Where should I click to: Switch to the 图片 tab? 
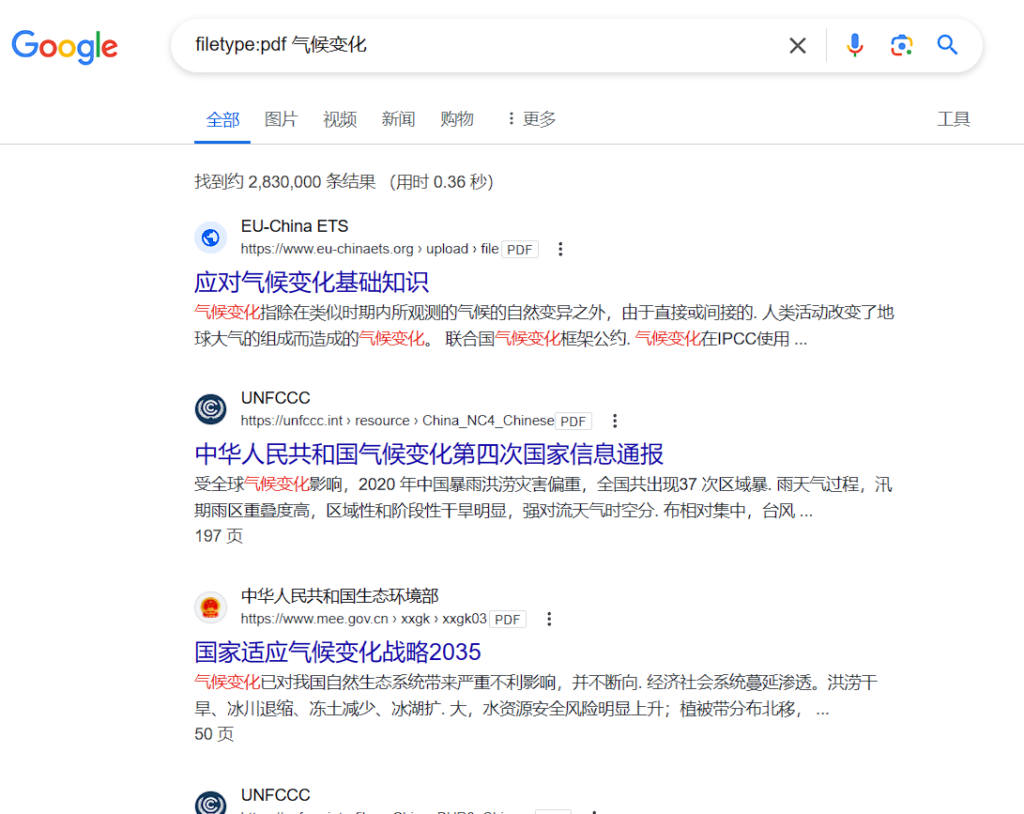pyautogui.click(x=281, y=119)
